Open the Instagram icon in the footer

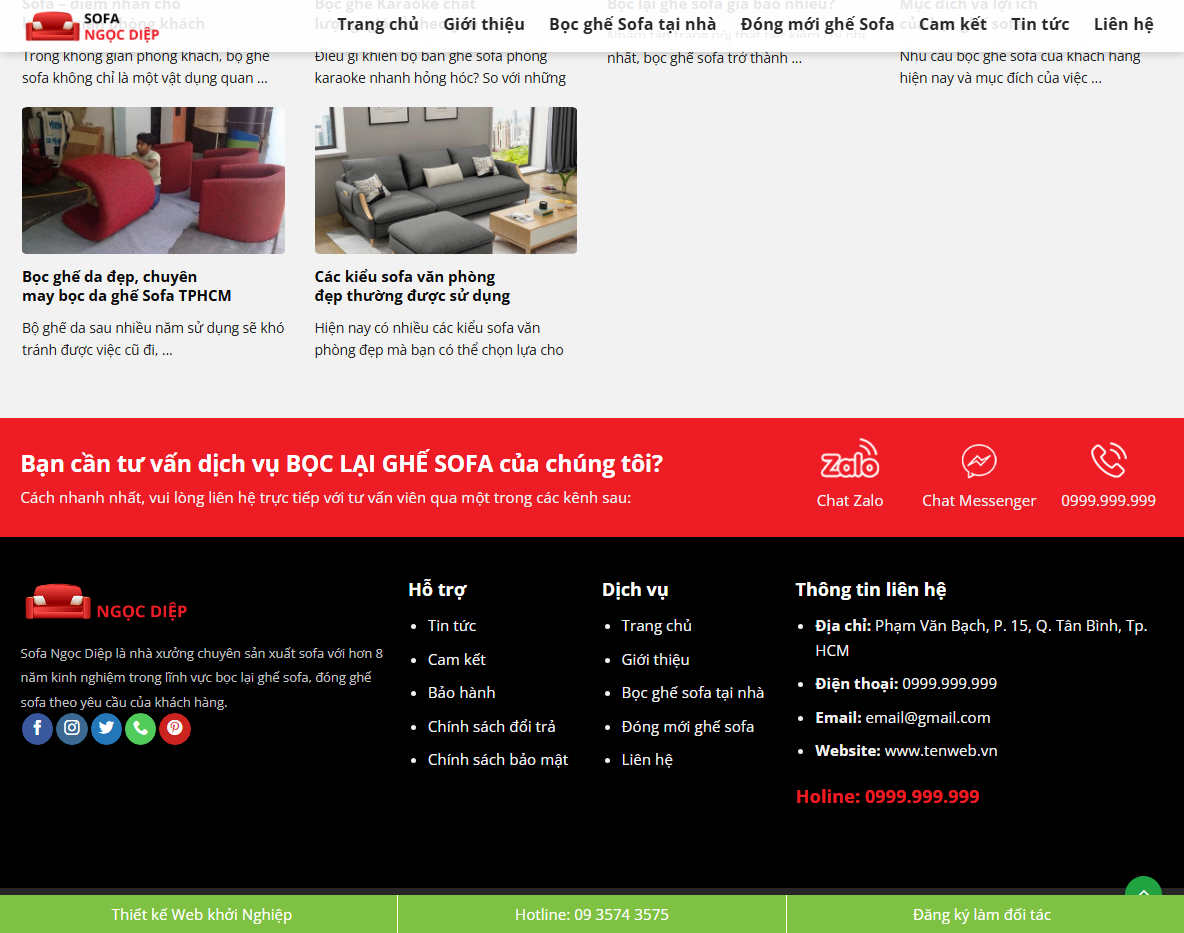71,729
